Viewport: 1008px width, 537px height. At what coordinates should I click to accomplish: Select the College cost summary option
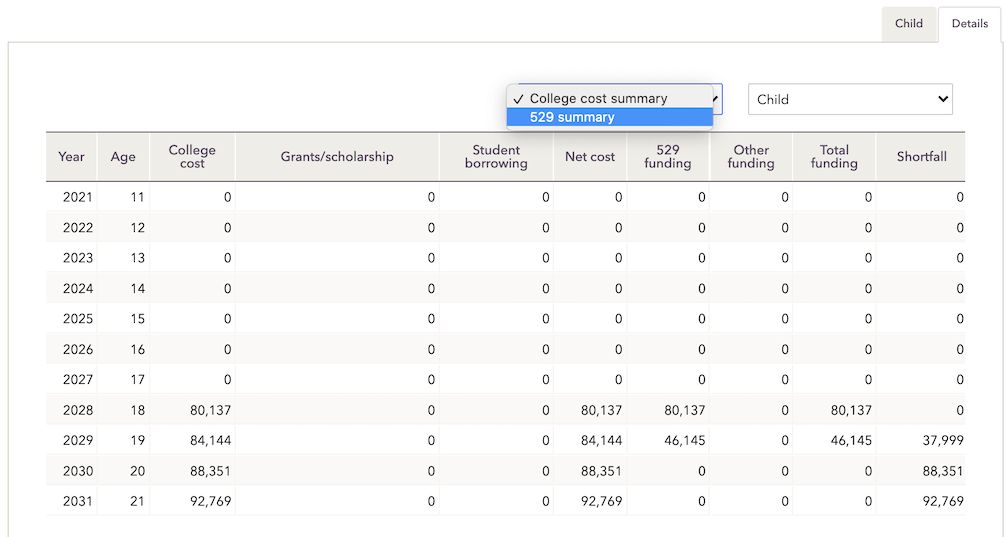point(609,98)
